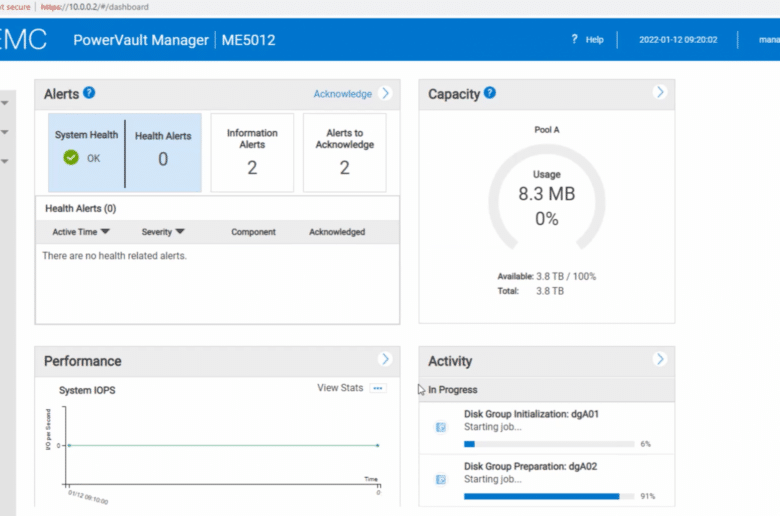Viewport: 780px width, 516px height.
Task: Click the Help link in header
Action: coord(594,40)
